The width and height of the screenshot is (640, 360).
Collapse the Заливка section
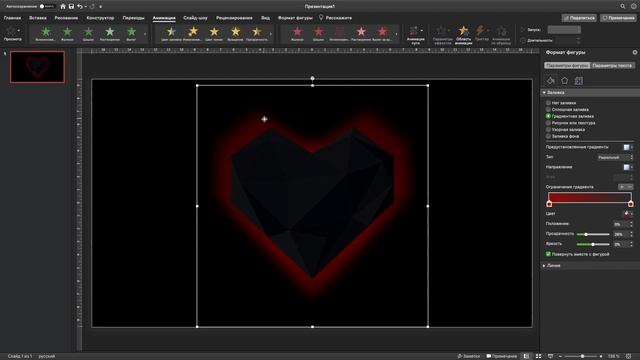(x=544, y=93)
